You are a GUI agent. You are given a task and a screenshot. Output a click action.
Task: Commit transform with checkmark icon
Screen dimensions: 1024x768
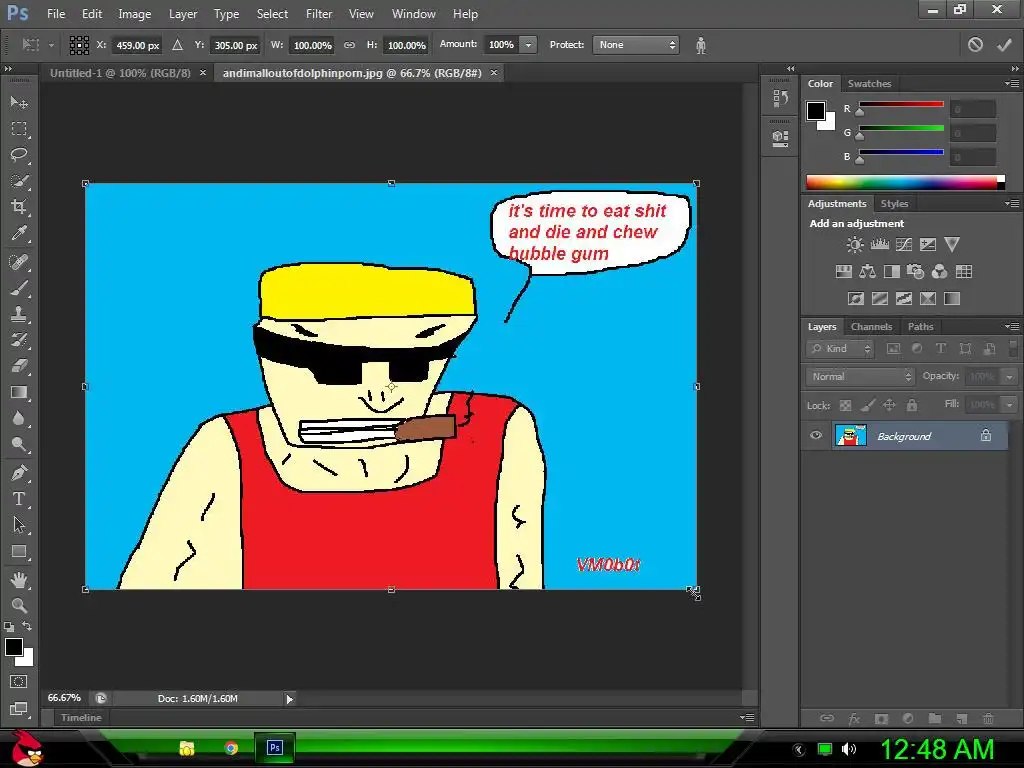click(1004, 45)
